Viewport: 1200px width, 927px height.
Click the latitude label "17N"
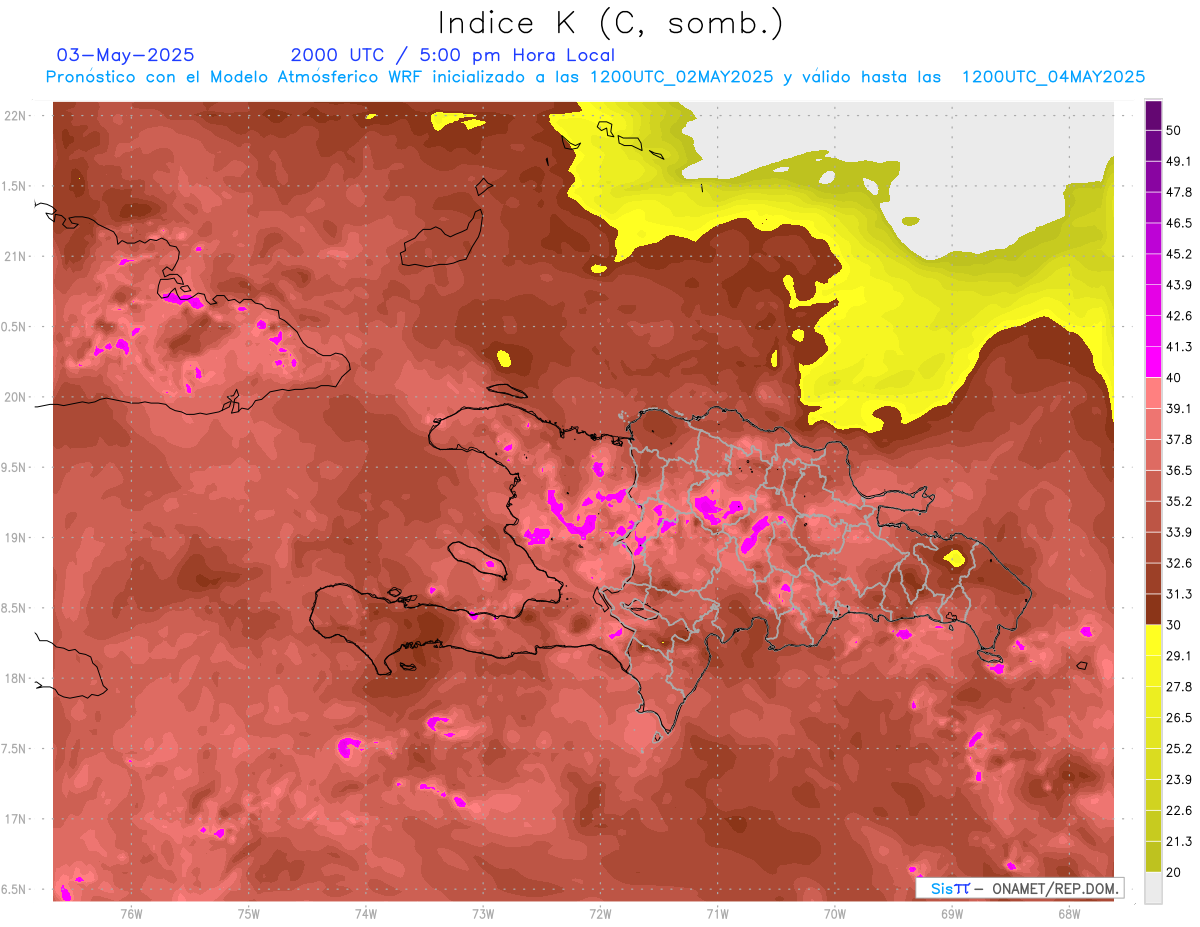click(17, 819)
